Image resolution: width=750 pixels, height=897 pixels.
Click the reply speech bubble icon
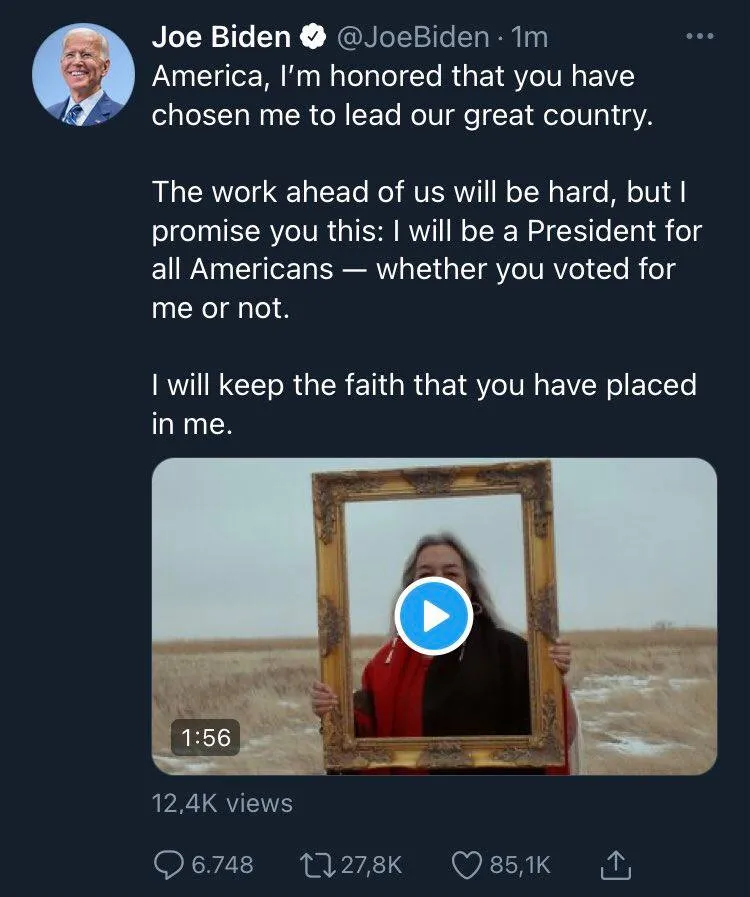[170, 864]
